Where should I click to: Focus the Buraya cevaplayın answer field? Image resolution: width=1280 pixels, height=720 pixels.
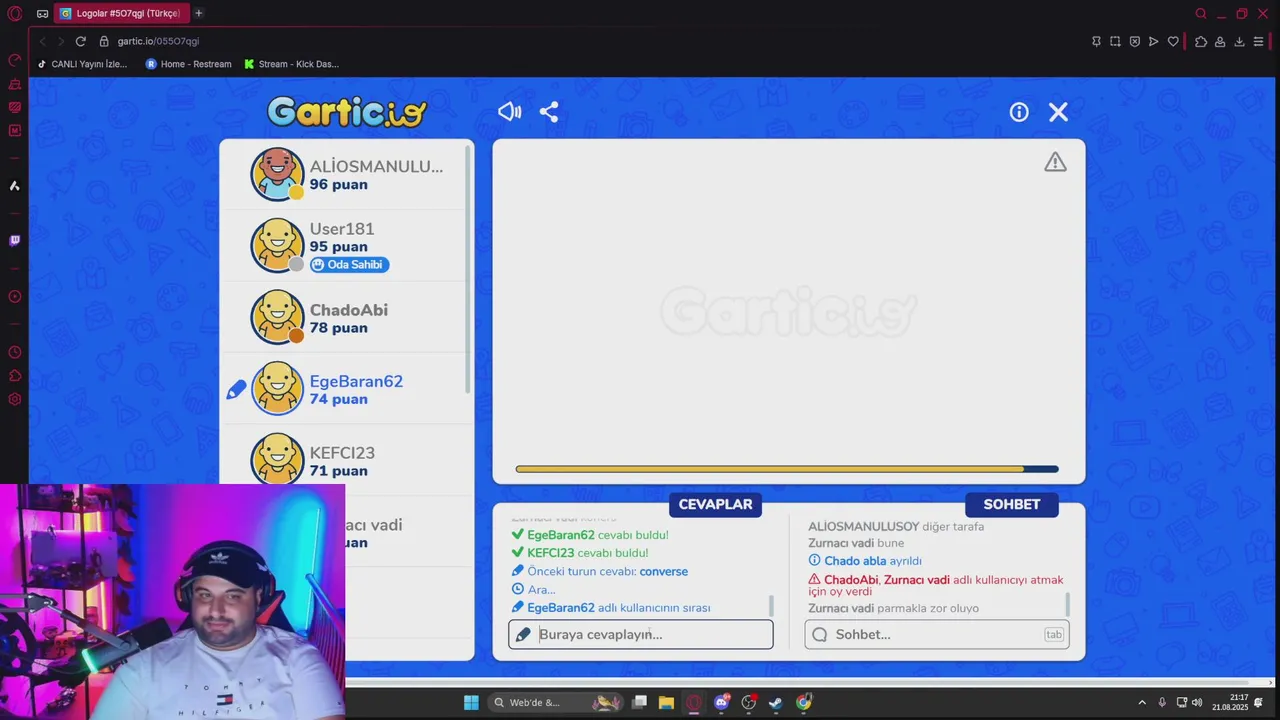[641, 634]
